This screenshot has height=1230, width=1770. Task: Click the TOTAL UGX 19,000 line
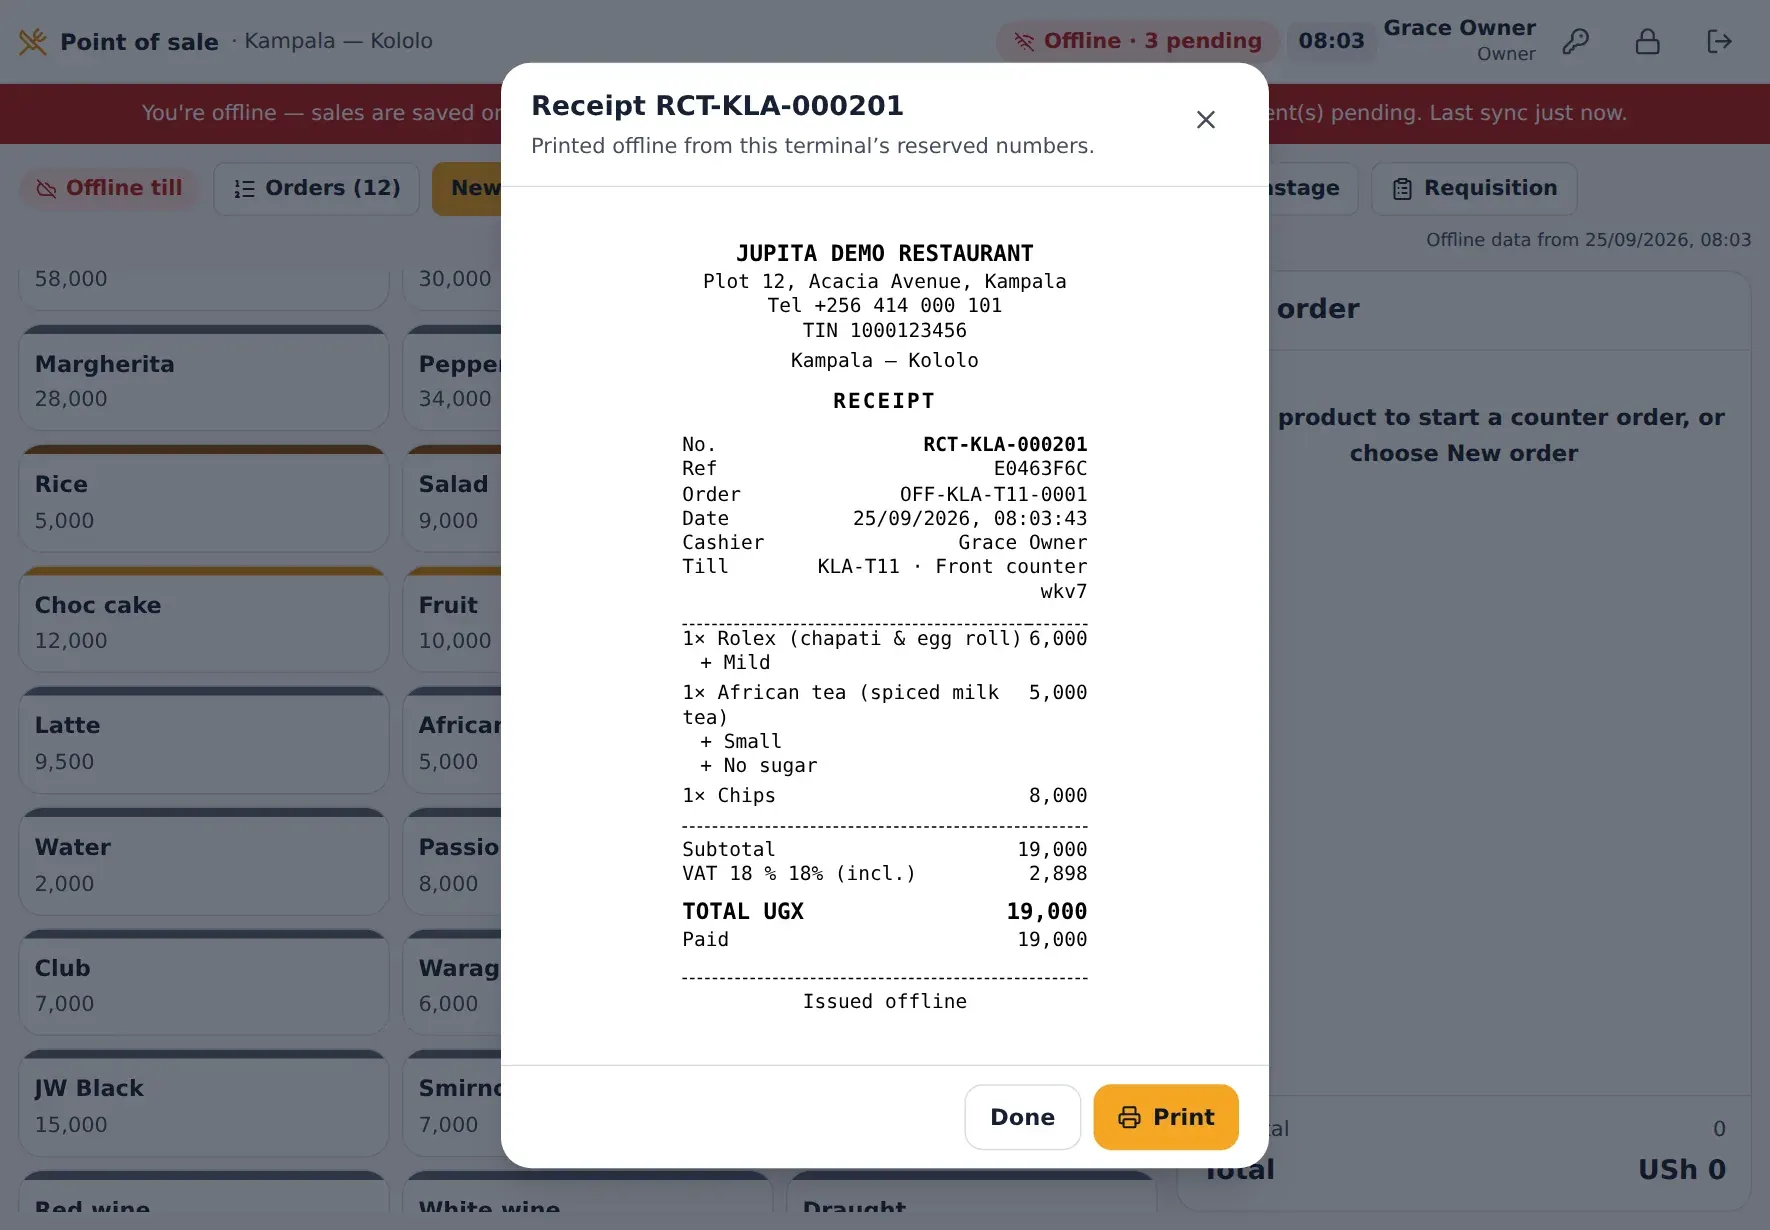(884, 911)
